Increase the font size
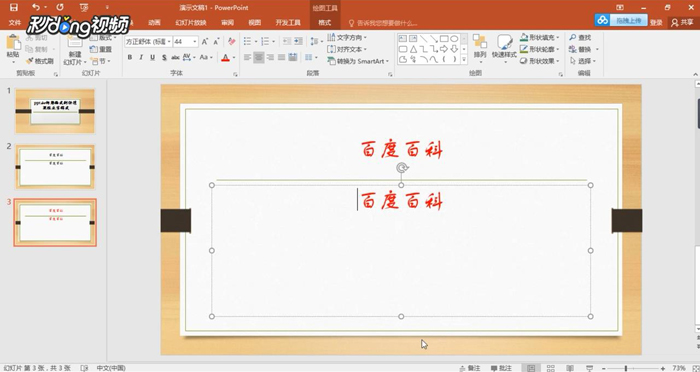This screenshot has height=372, width=700. coord(205,42)
